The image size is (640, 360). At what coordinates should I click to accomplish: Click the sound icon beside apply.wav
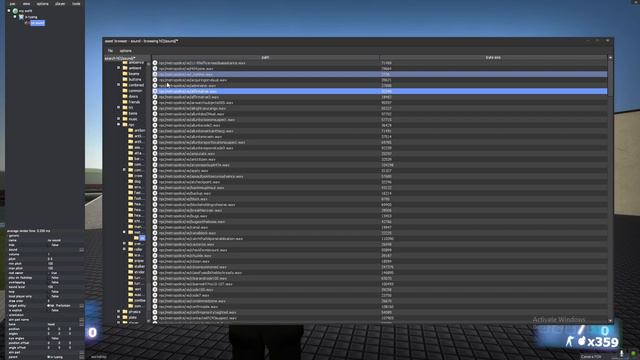click(155, 171)
